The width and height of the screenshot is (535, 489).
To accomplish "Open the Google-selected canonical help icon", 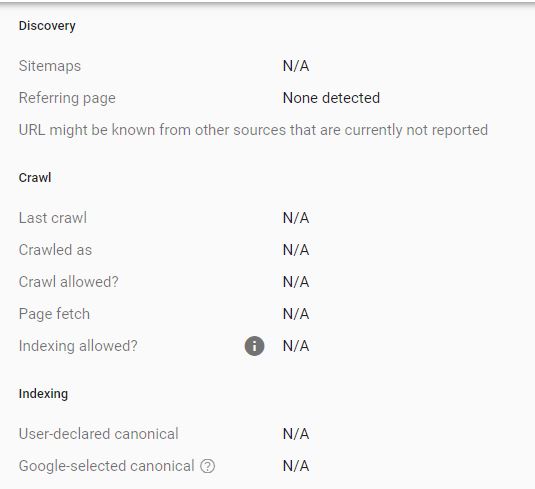I will point(207,466).
